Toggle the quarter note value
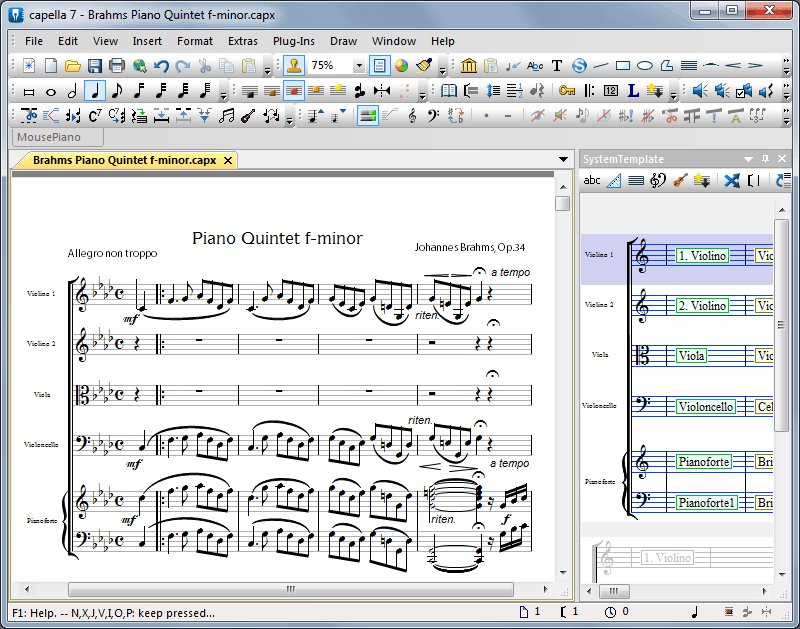 pos(95,91)
